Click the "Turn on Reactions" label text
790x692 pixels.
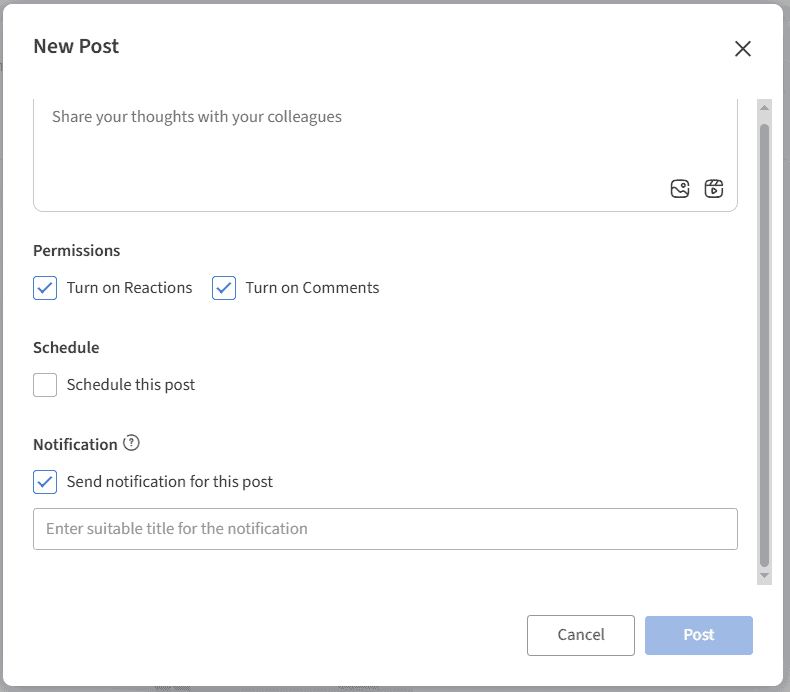(x=129, y=288)
